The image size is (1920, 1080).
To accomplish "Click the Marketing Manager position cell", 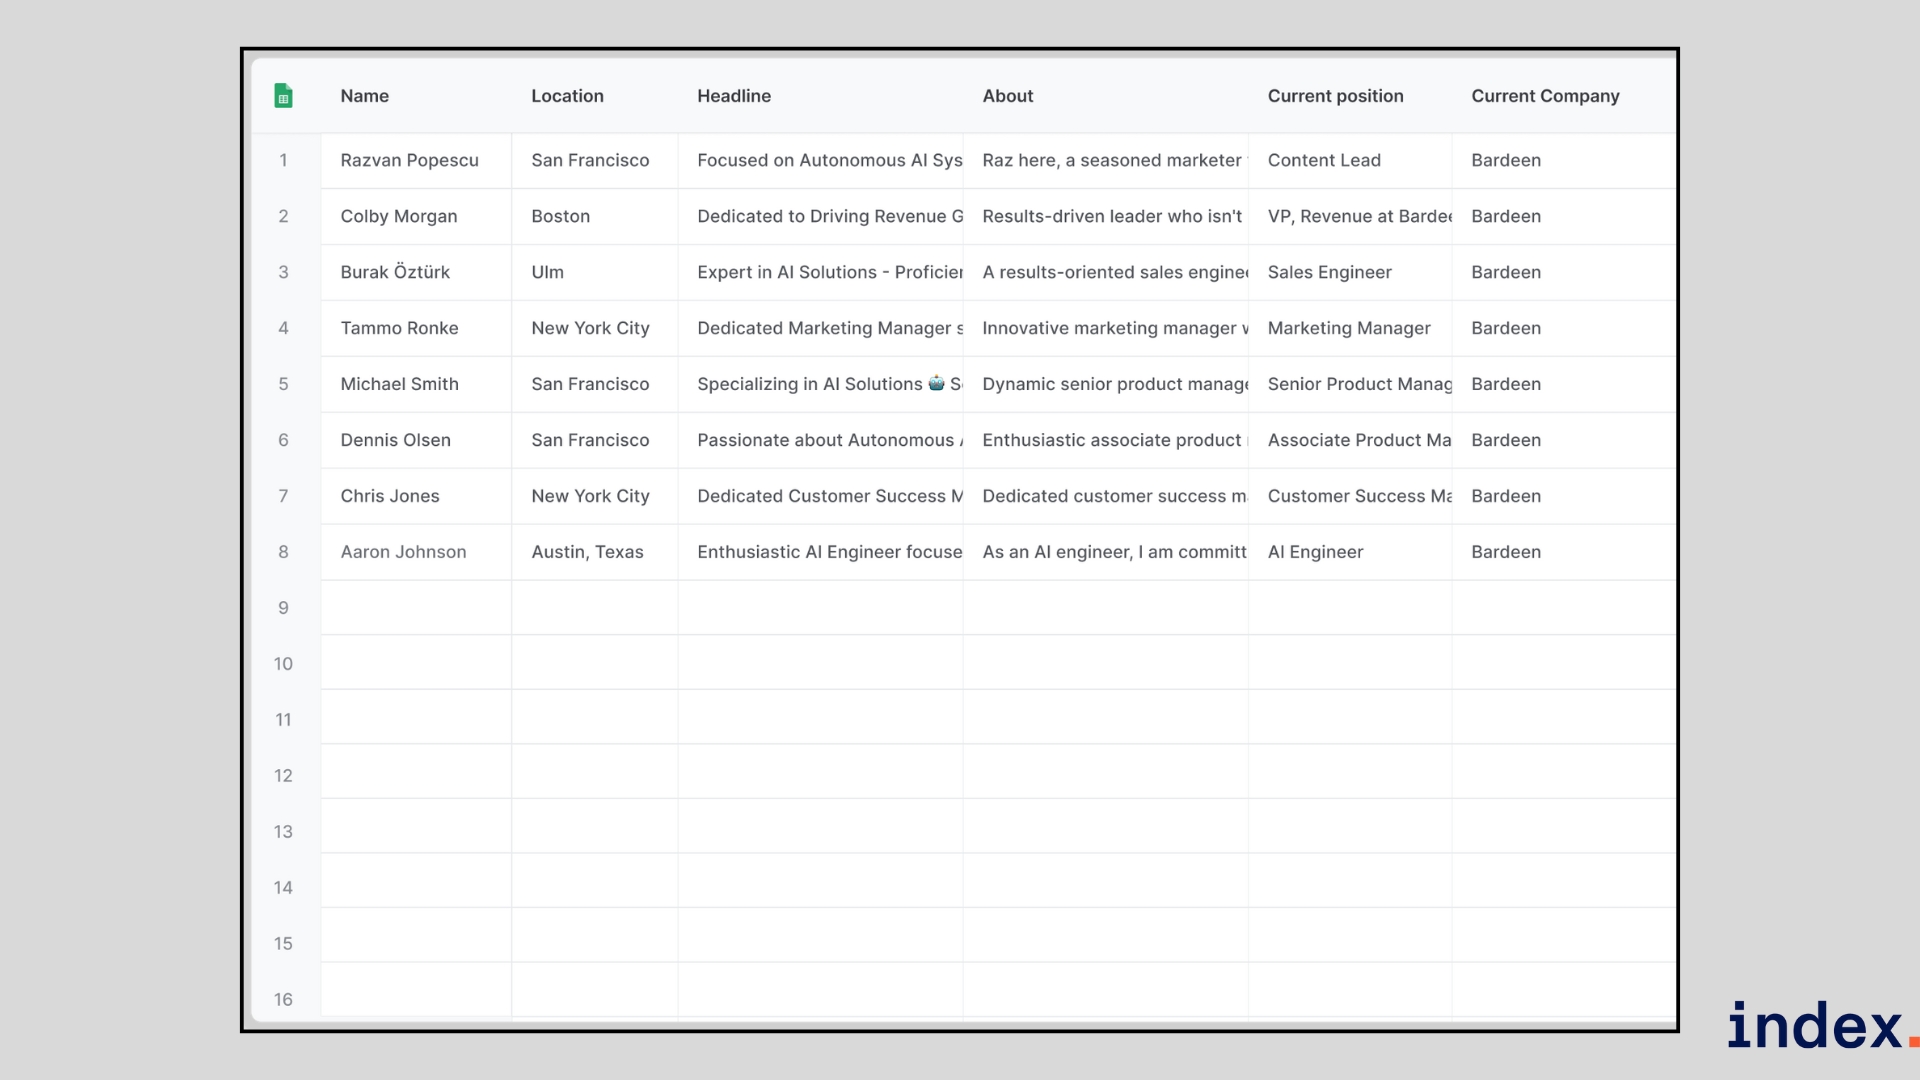I will (x=1348, y=328).
